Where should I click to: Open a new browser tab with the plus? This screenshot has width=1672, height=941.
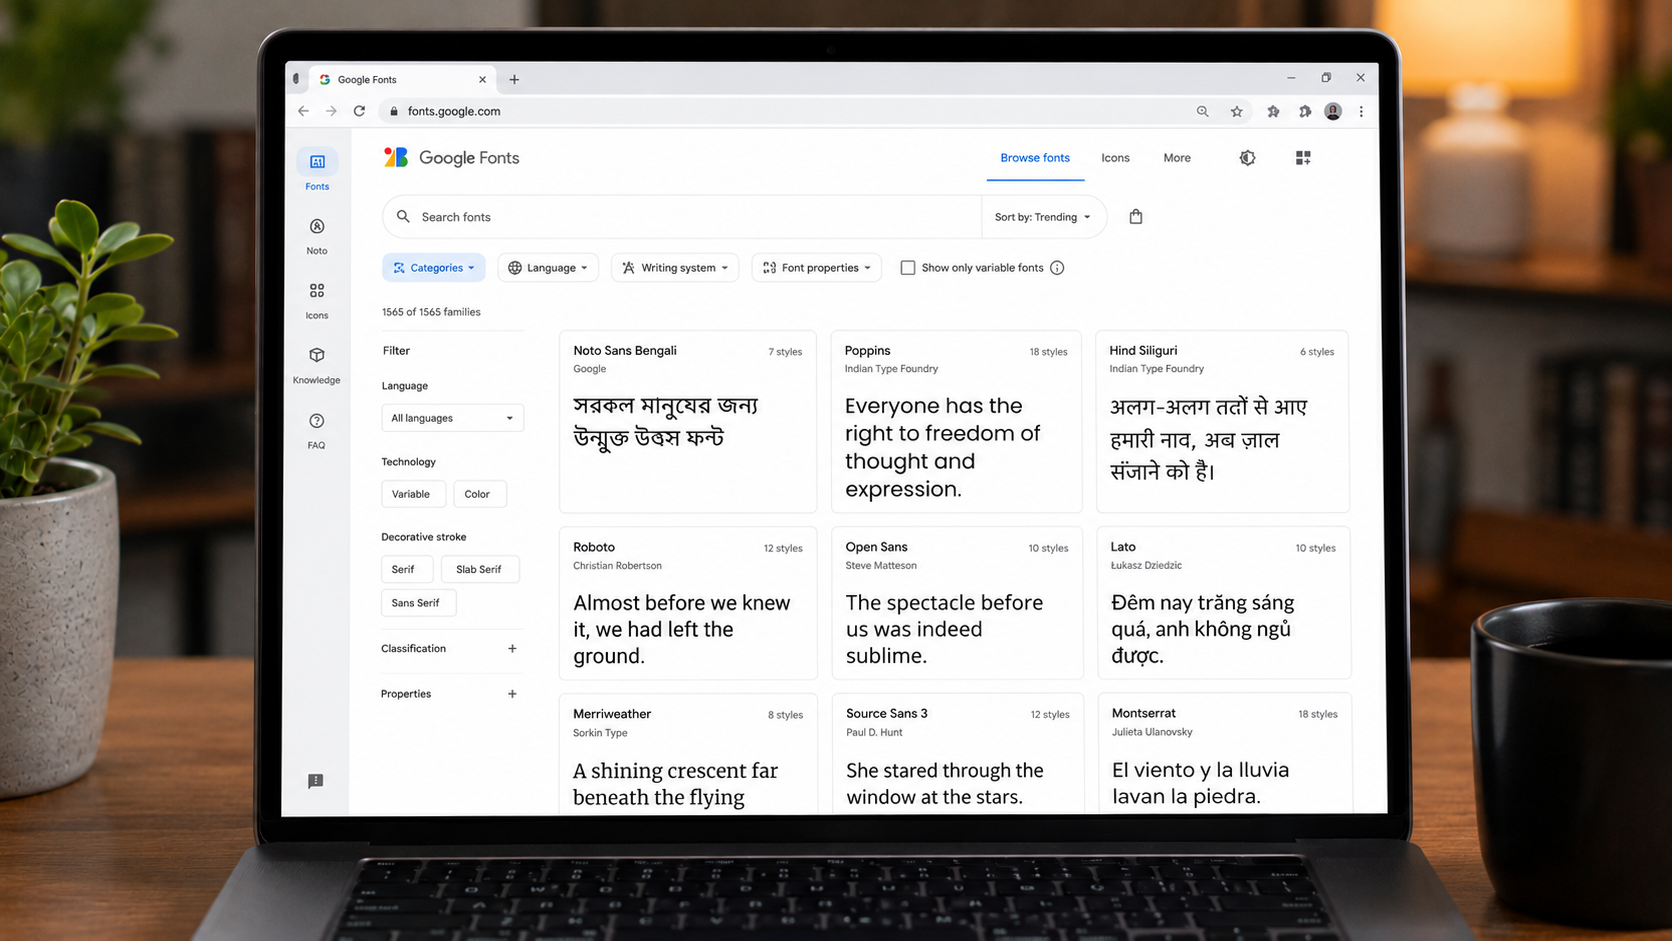pyautogui.click(x=514, y=79)
